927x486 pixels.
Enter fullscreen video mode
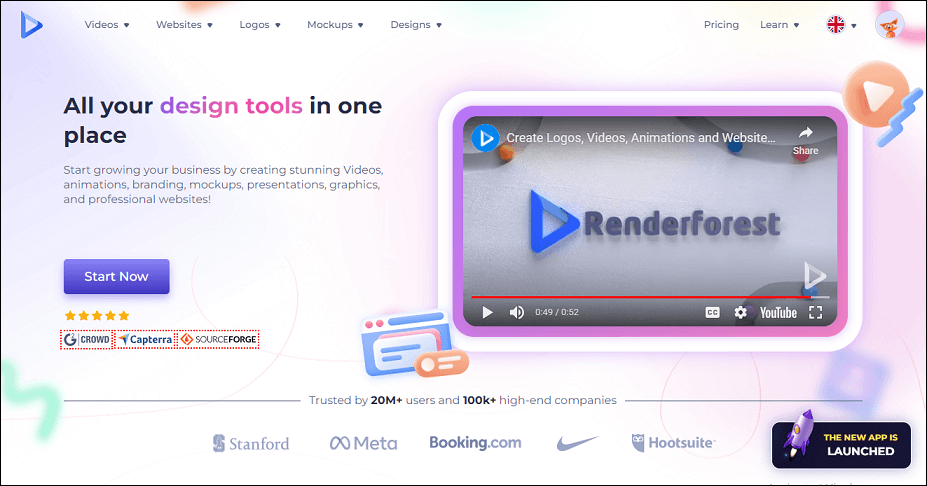[815, 312]
